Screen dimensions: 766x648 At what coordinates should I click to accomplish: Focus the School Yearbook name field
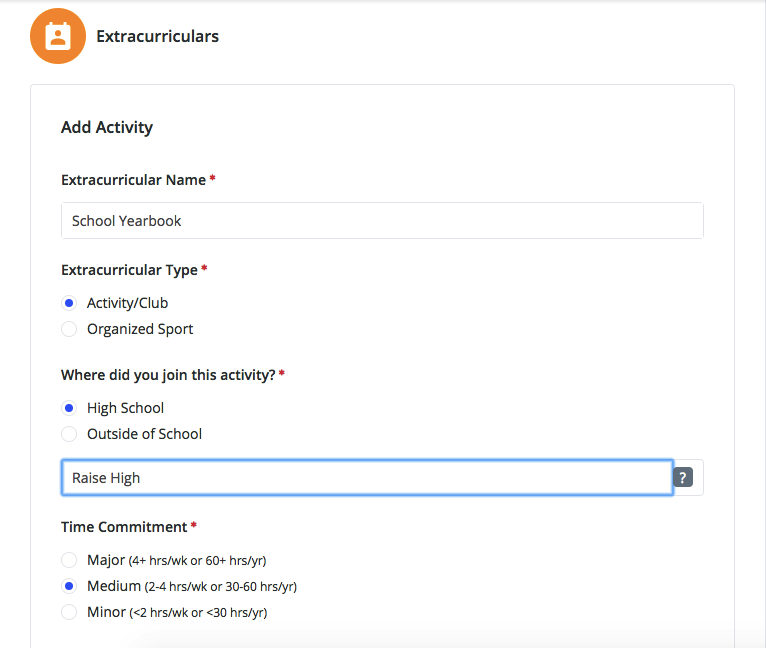(x=382, y=221)
